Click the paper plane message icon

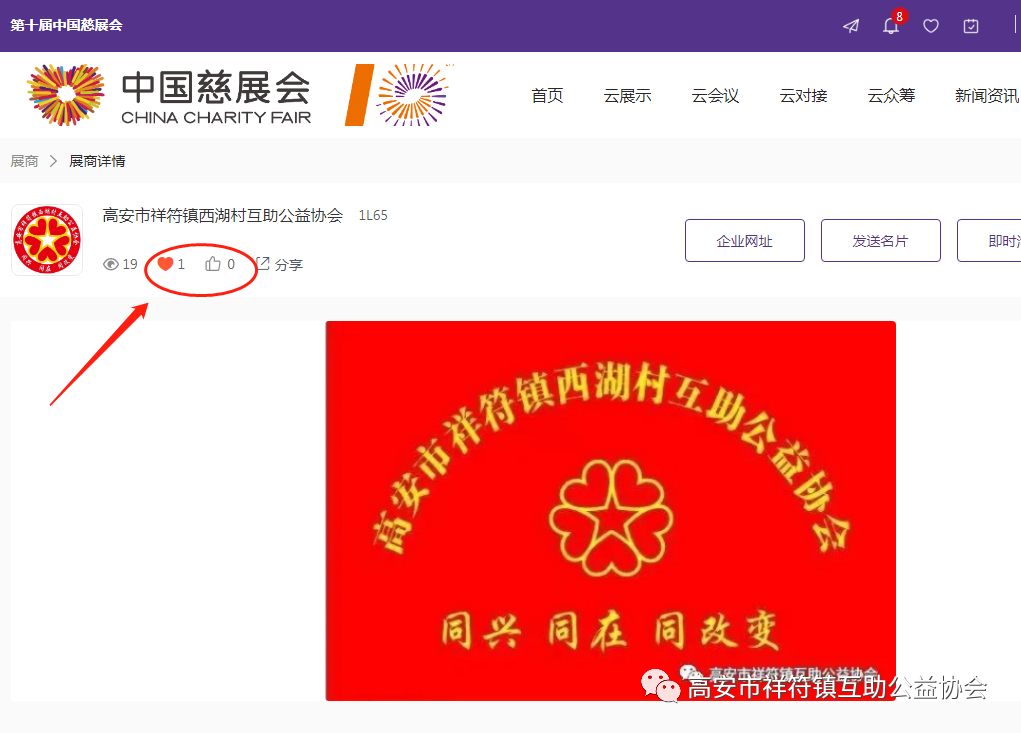pyautogui.click(x=851, y=26)
